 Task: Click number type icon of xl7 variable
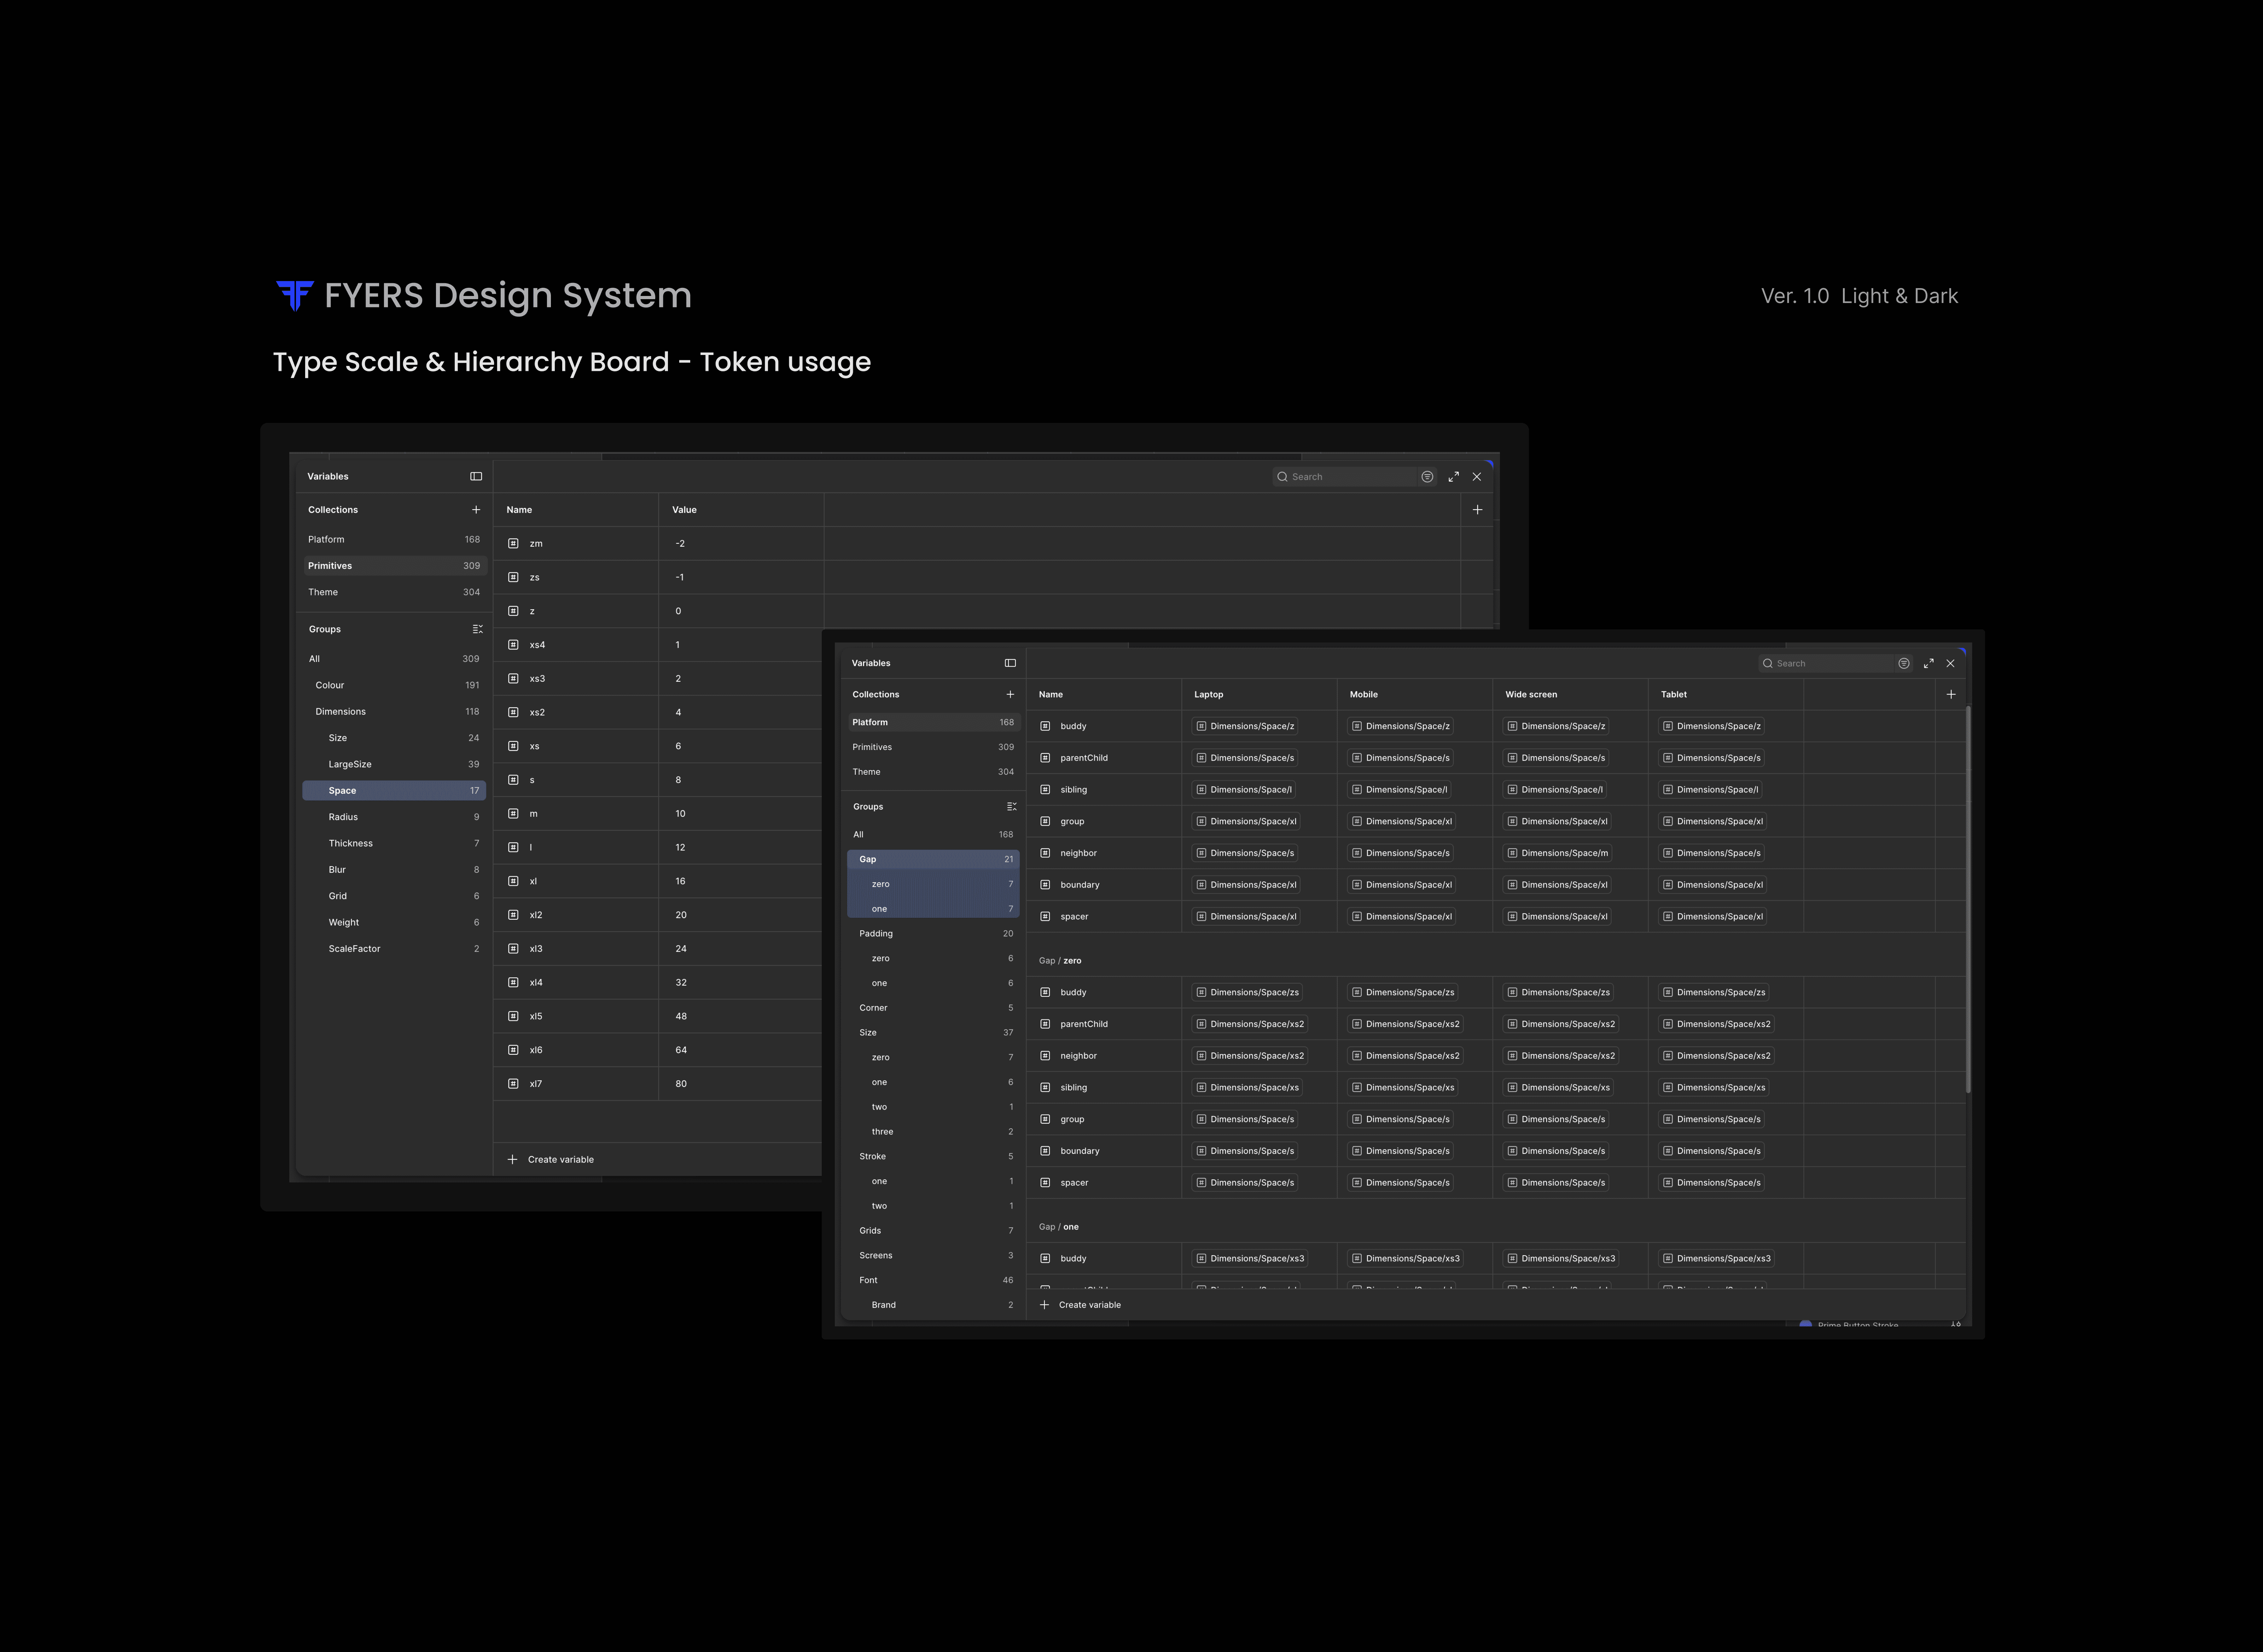[513, 1084]
